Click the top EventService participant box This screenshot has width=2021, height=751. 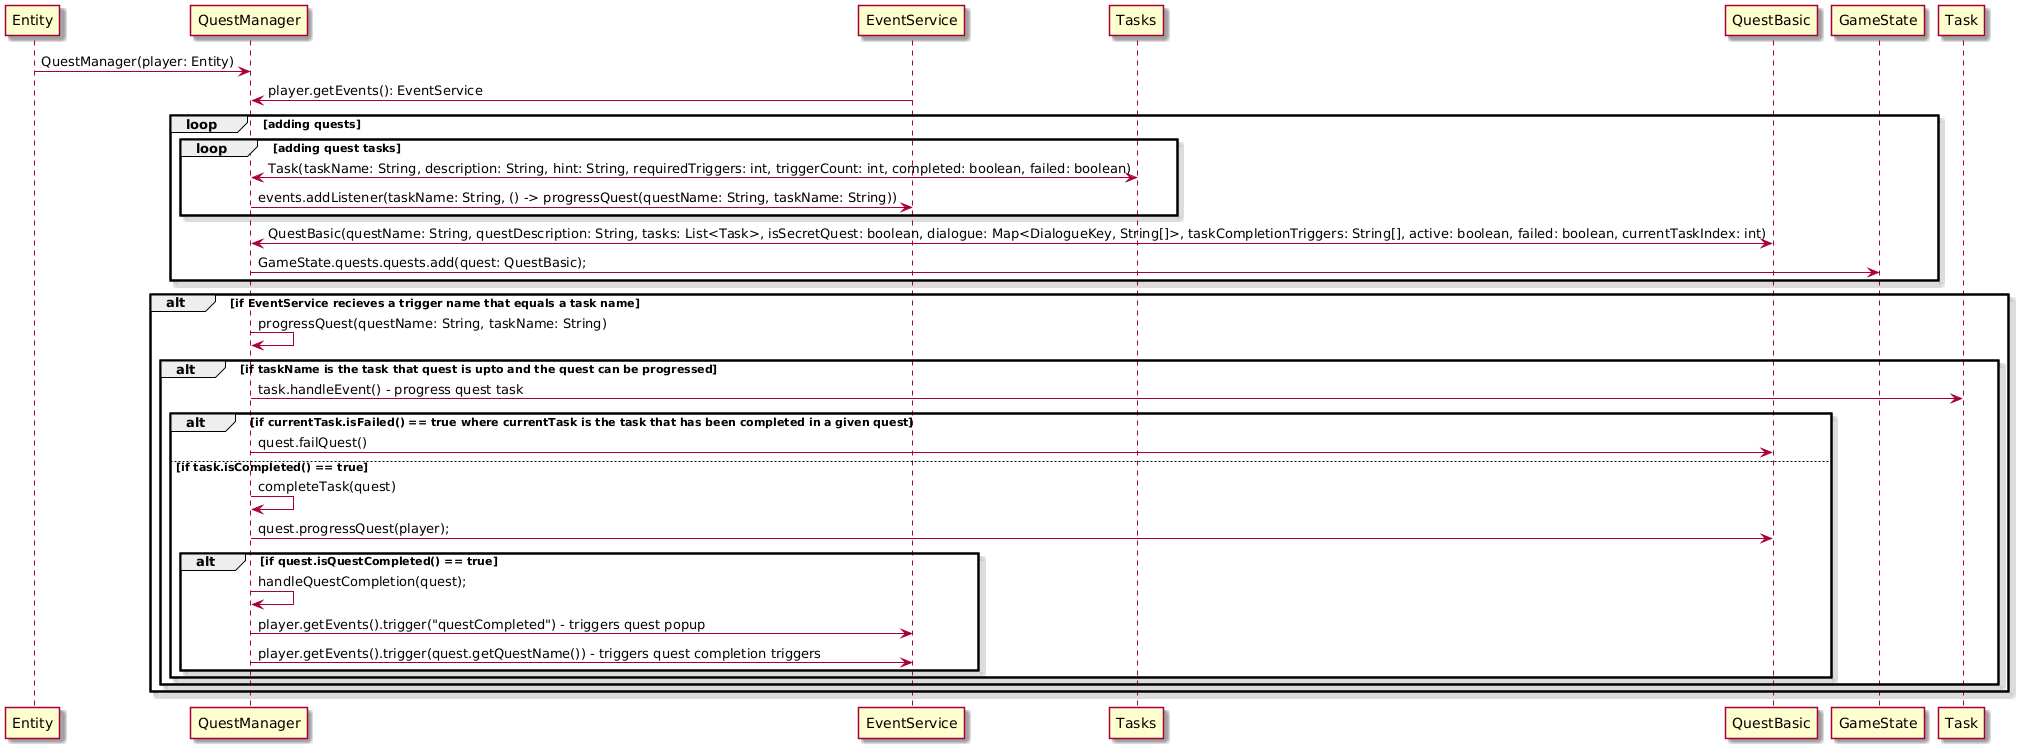pos(911,20)
